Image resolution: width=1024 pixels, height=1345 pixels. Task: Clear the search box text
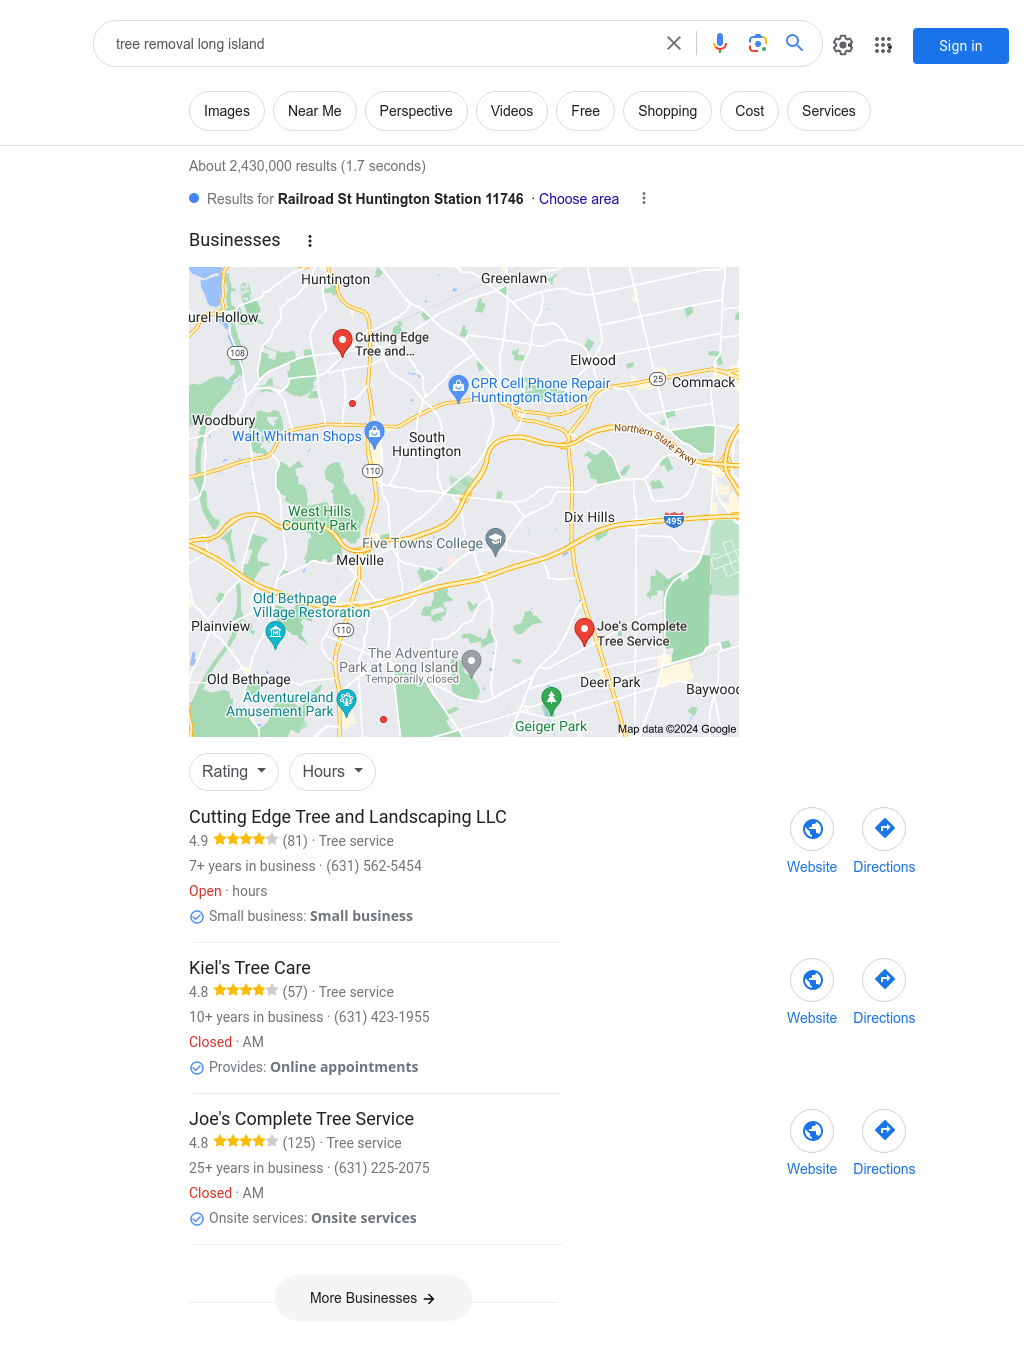click(x=674, y=44)
